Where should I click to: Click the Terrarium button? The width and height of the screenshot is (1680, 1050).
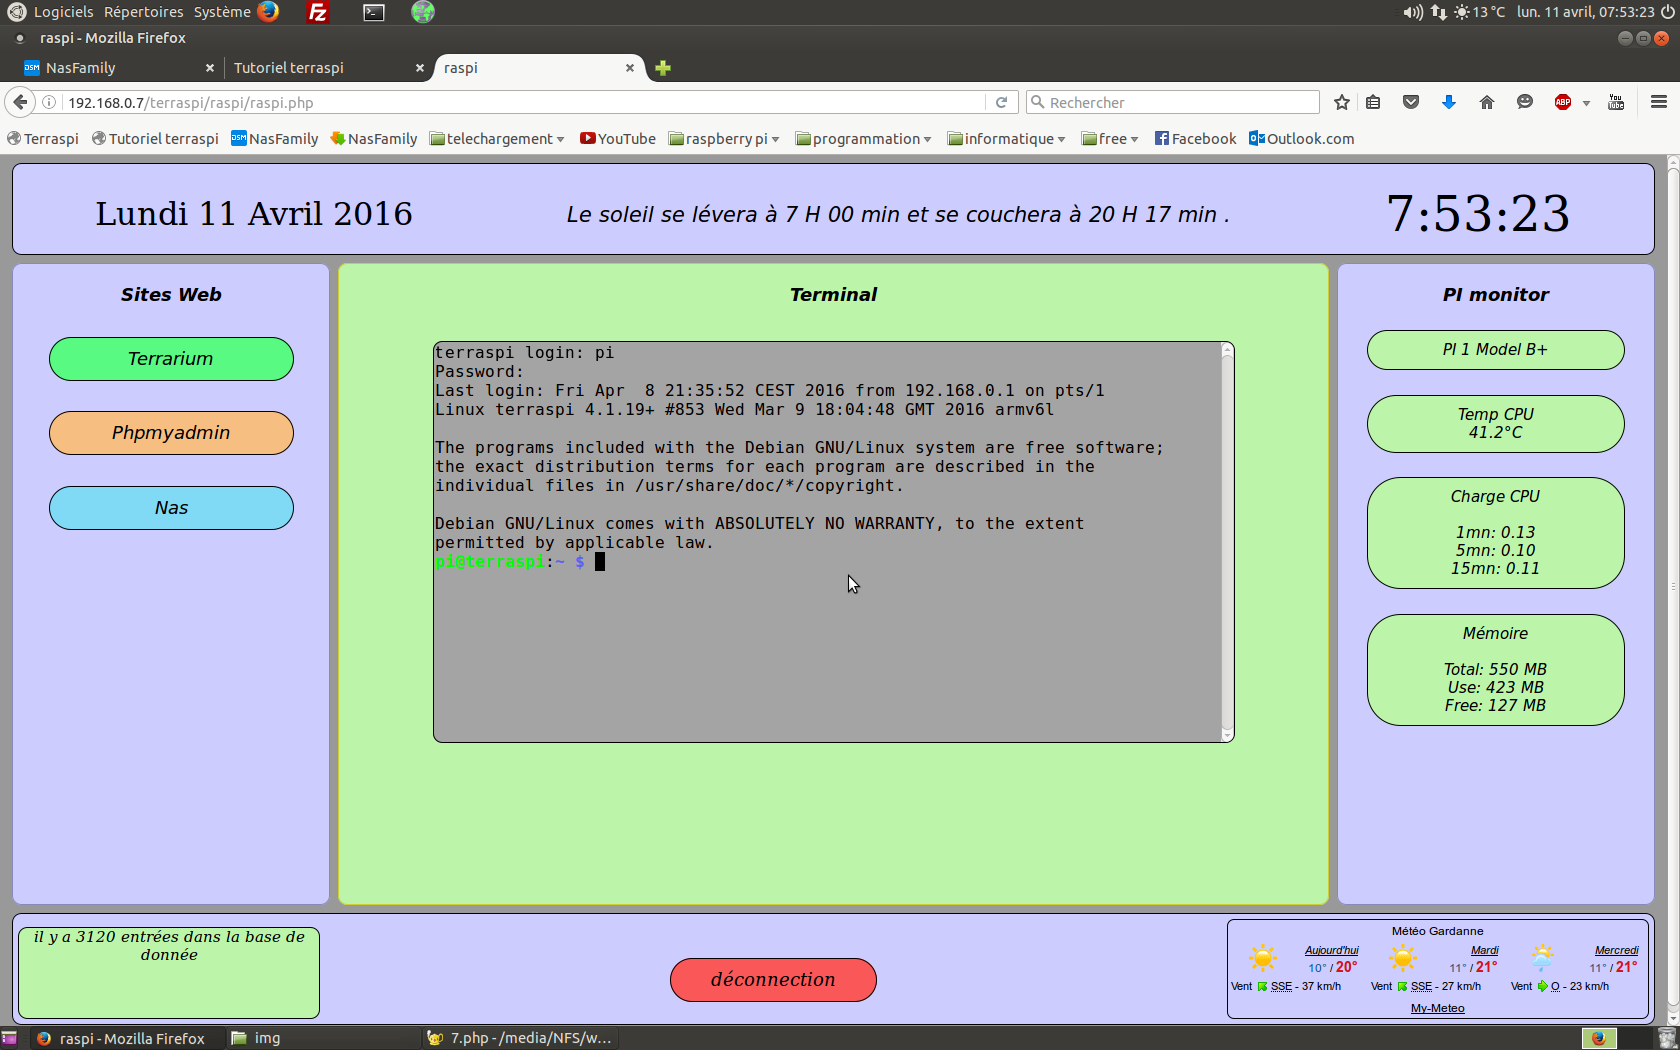click(171, 359)
